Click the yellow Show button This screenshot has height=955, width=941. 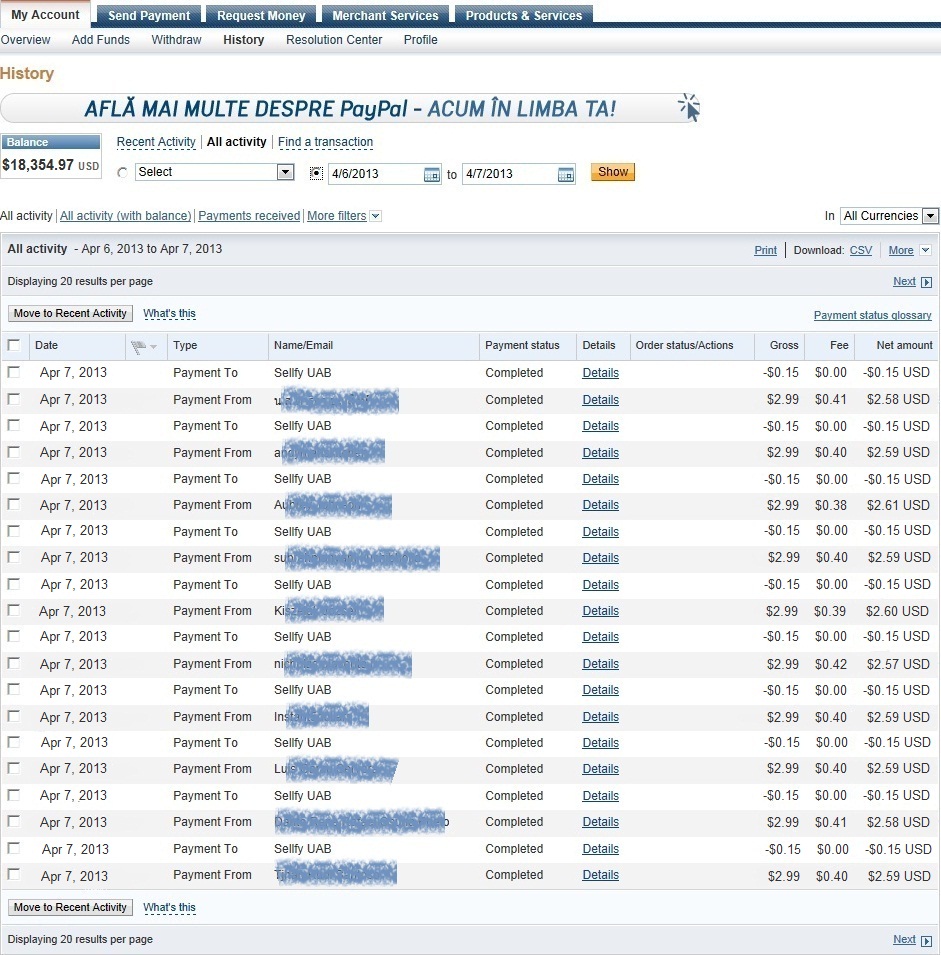[x=613, y=172]
